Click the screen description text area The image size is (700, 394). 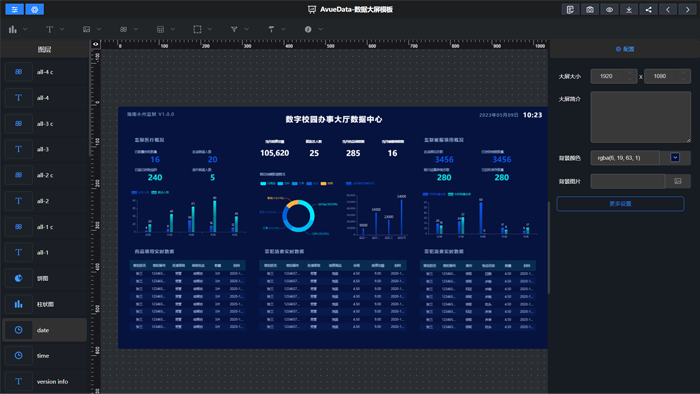641,117
